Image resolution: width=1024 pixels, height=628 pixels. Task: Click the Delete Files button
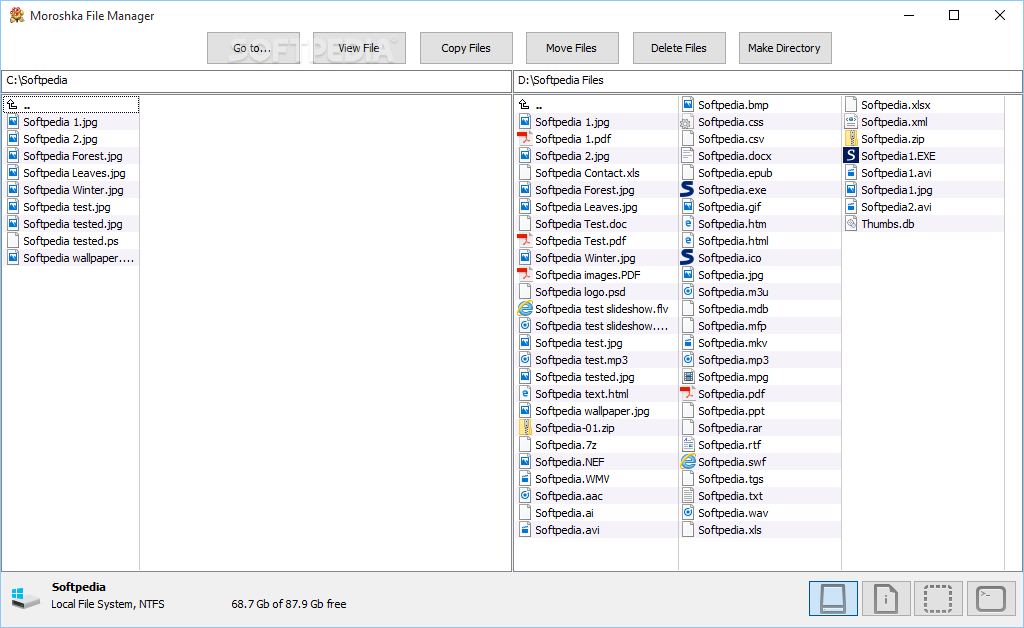click(679, 48)
